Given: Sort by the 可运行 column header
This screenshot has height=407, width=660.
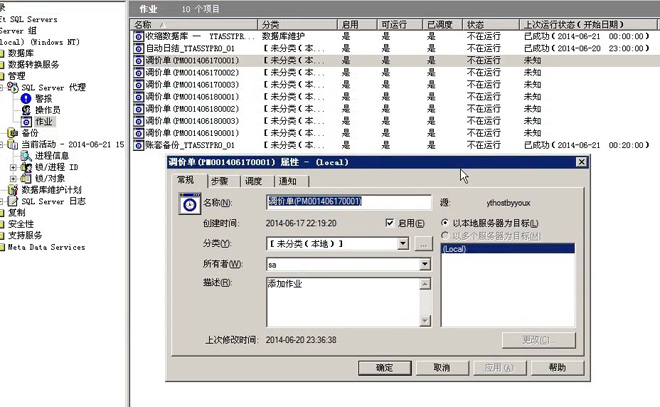Looking at the screenshot, I should coord(399,24).
